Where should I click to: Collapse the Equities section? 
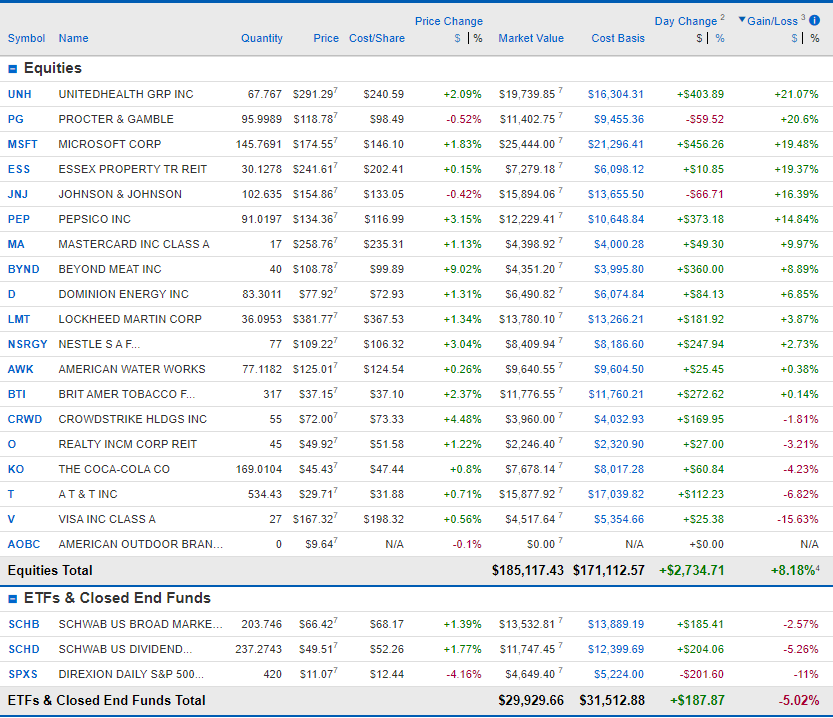pos(13,69)
